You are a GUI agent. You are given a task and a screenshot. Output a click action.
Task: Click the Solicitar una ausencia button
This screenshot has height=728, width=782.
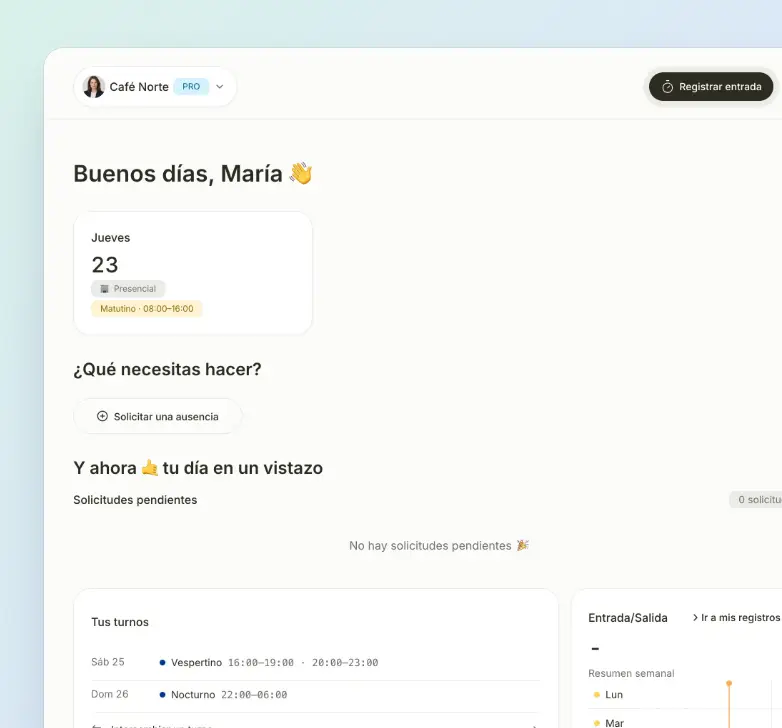pos(158,416)
